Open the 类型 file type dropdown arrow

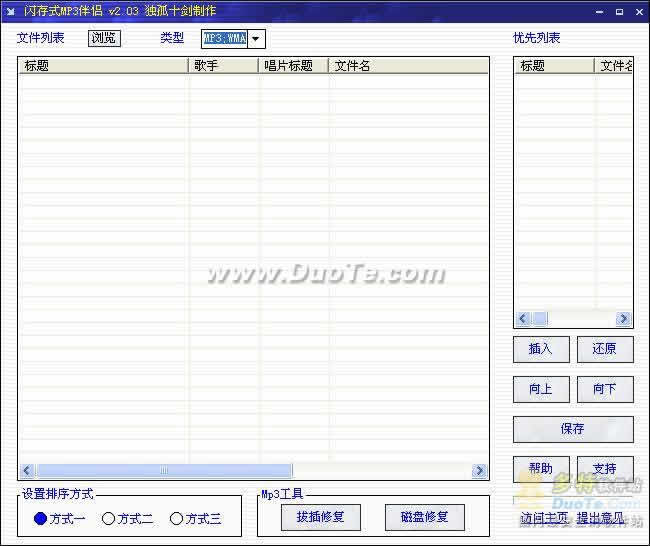(x=256, y=39)
